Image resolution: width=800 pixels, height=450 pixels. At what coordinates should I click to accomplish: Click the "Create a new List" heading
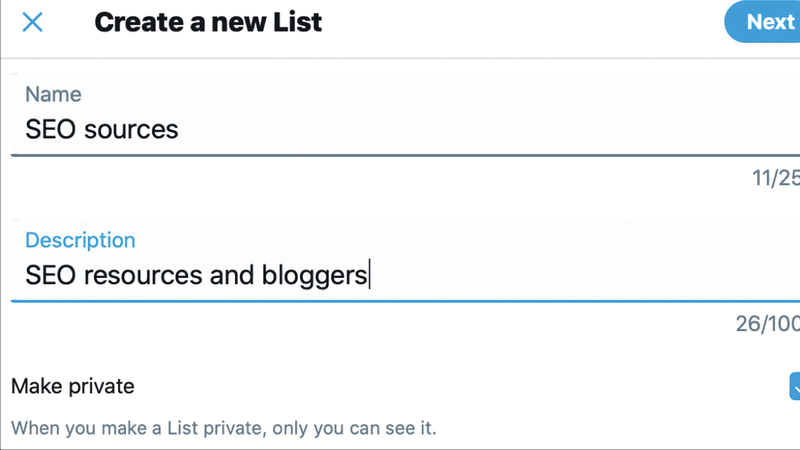208,22
